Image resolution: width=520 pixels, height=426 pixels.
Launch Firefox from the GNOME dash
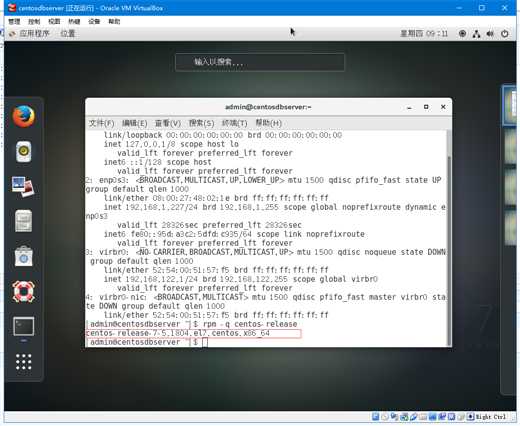pos(23,116)
